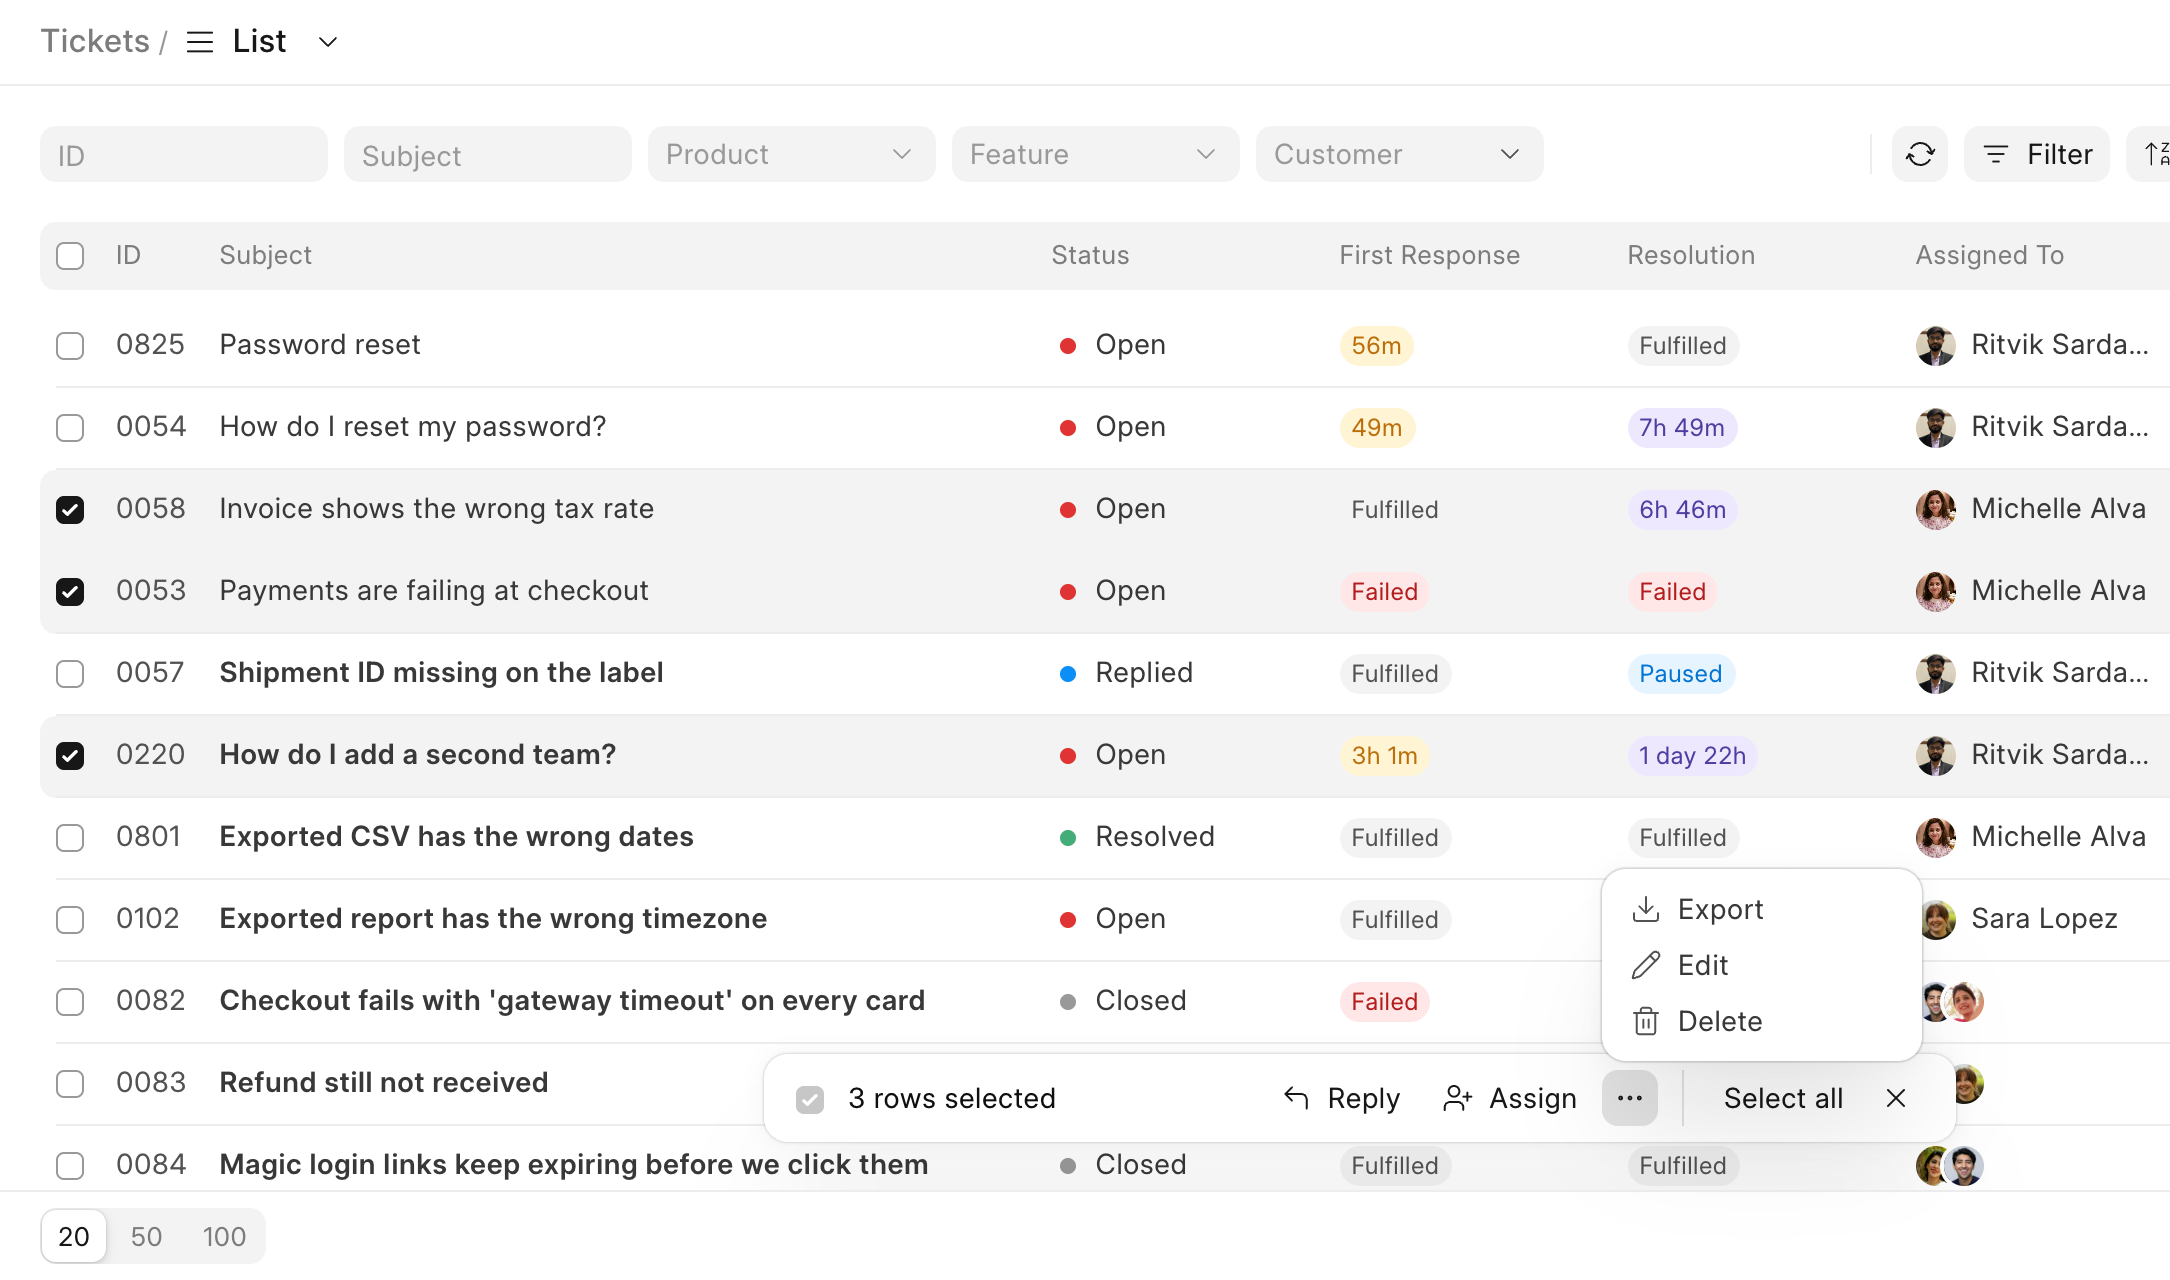This screenshot has width=2170, height=1280.
Task: Check ticket 0057 shipment checkbox
Action: point(70,674)
